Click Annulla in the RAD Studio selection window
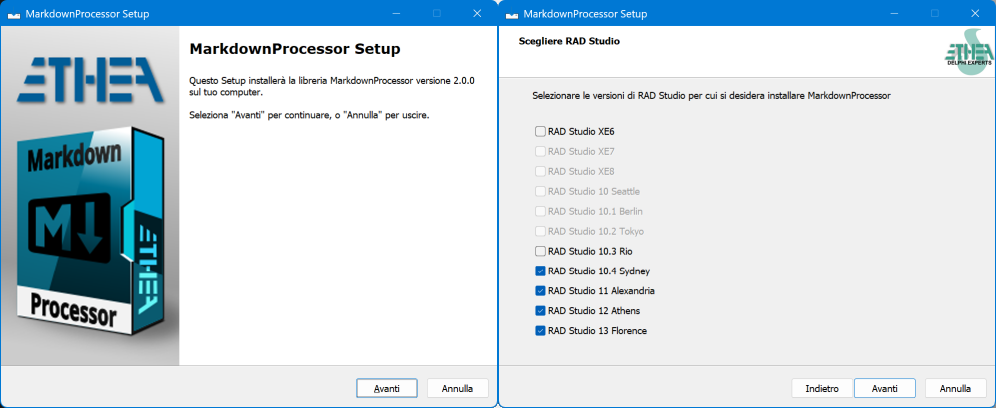This screenshot has width=996, height=408. pos(955,388)
